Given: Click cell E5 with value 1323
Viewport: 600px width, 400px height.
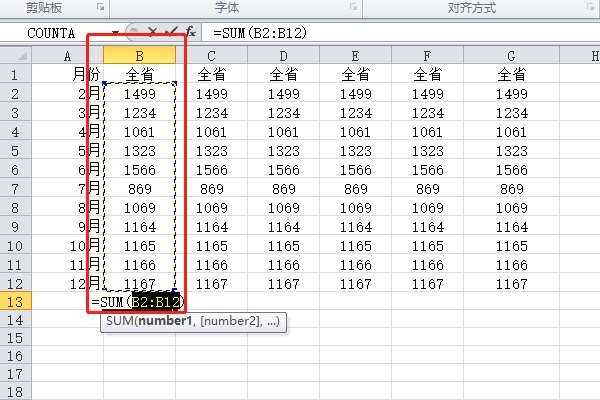Looking at the screenshot, I should [355, 150].
